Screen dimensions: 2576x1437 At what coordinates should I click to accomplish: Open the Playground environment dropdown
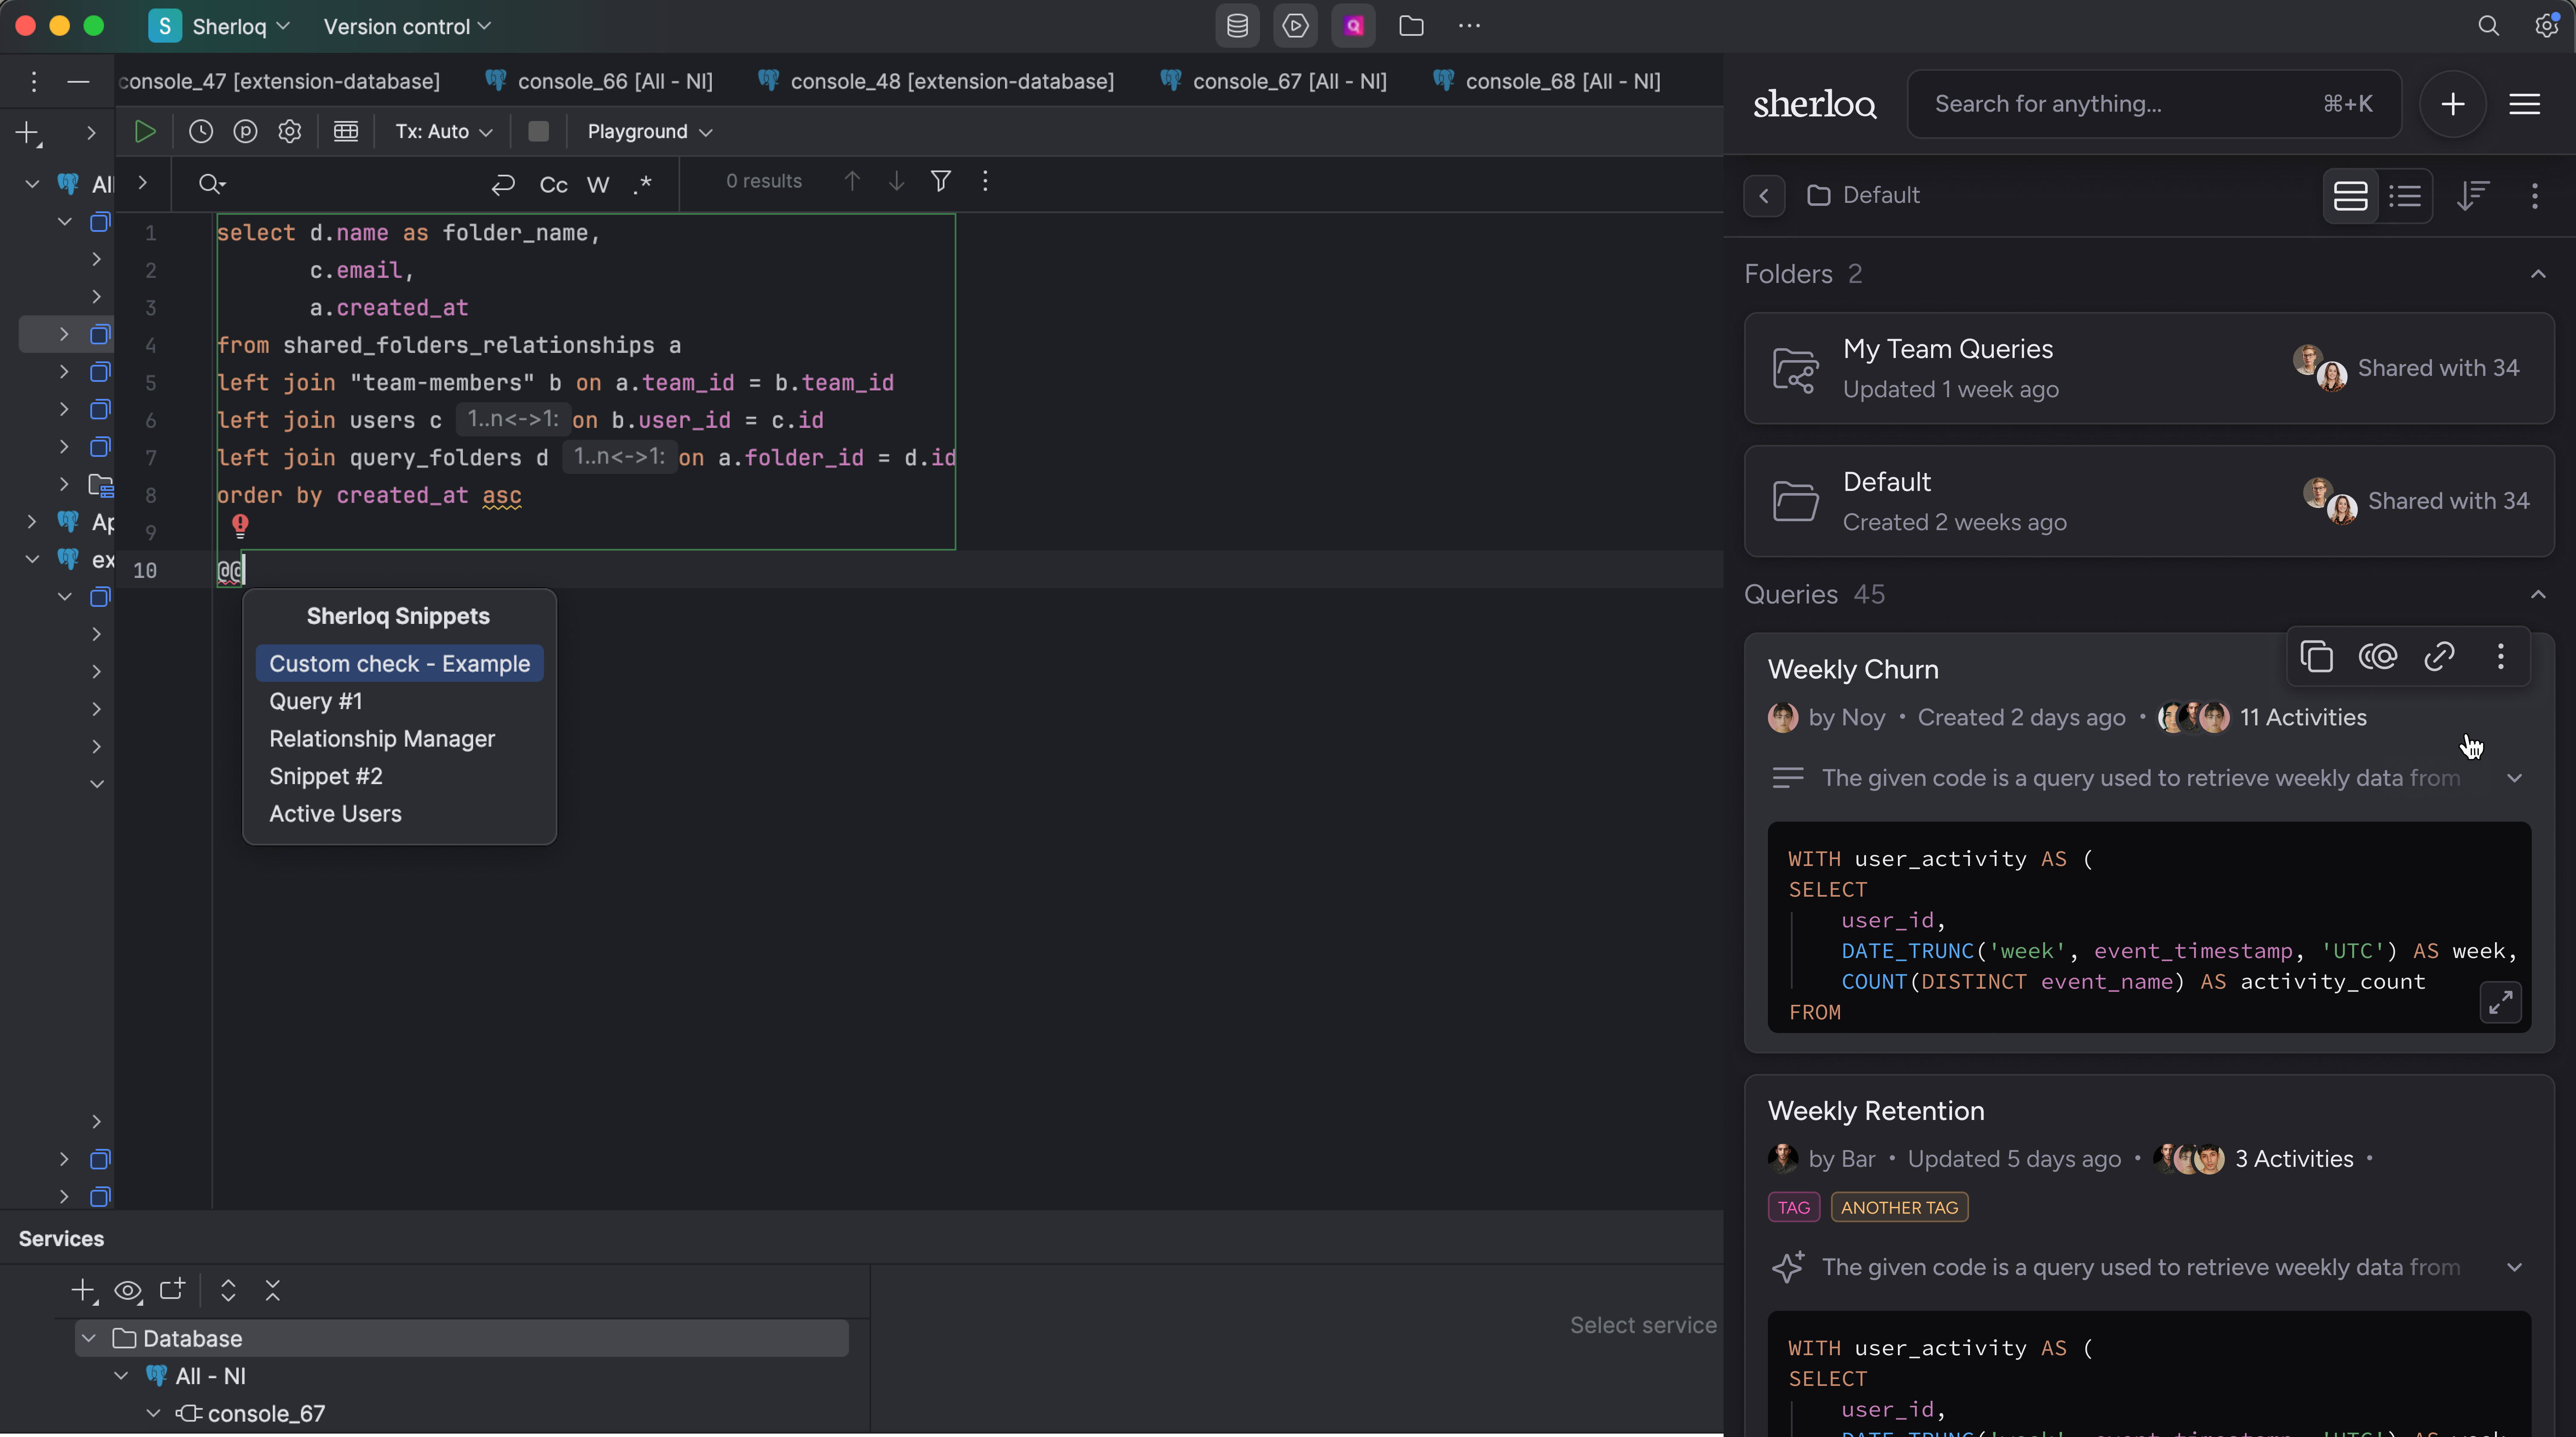click(x=648, y=131)
